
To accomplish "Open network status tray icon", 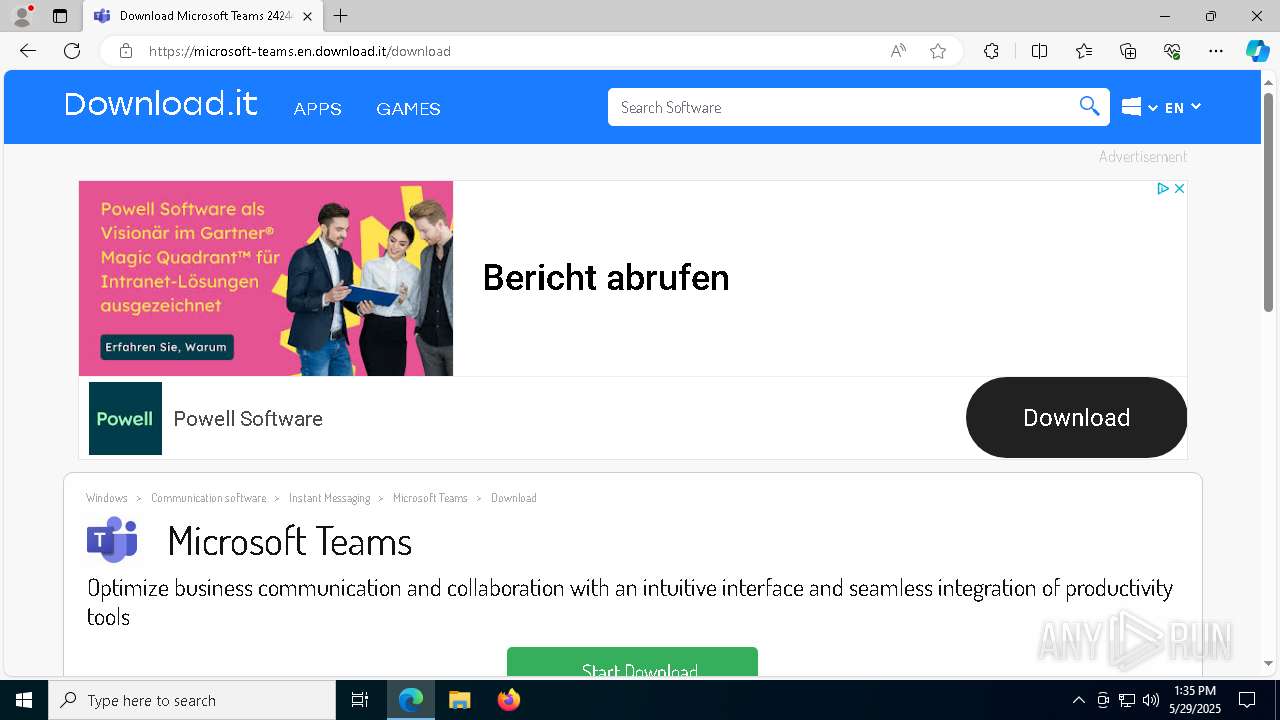I will pos(1127,700).
